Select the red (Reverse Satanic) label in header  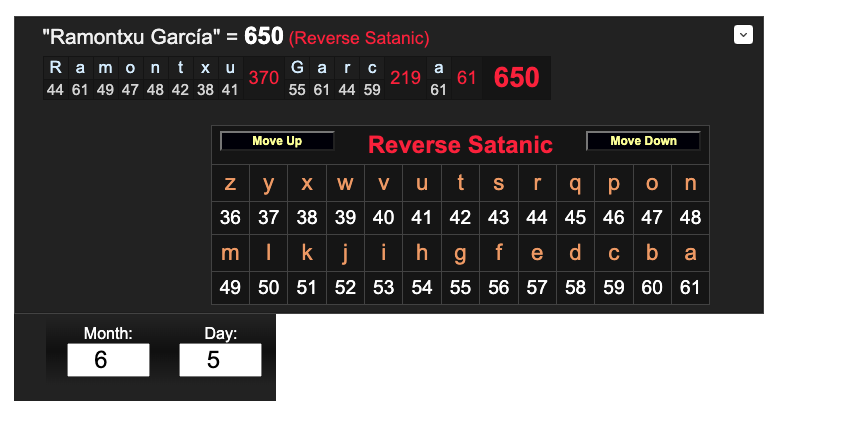tap(359, 39)
